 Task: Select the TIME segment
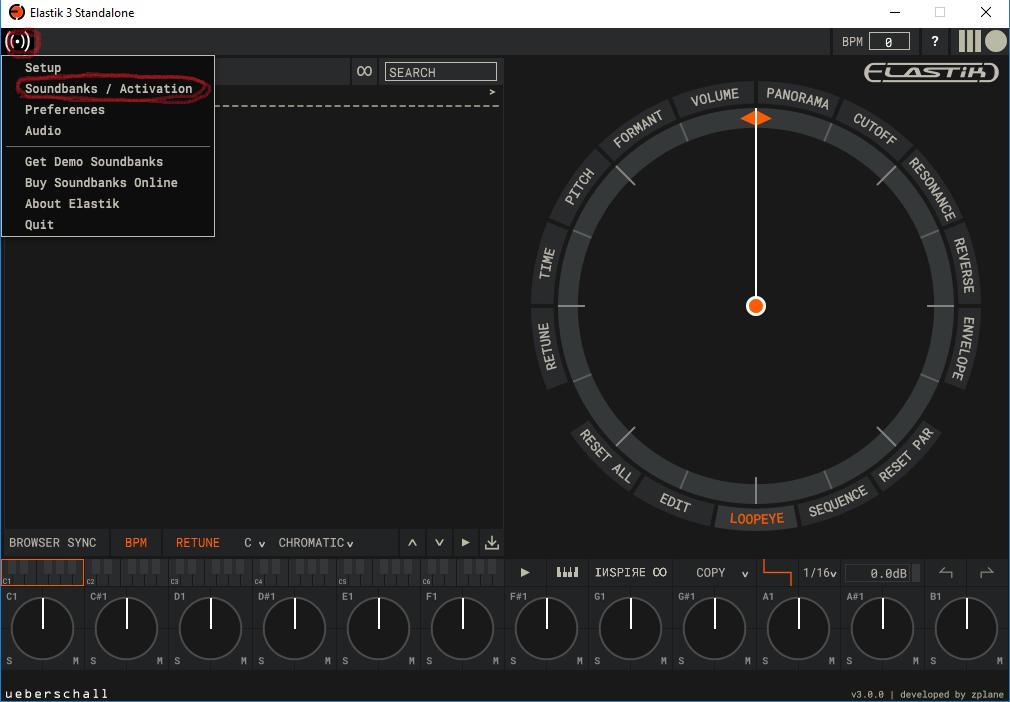point(548,264)
